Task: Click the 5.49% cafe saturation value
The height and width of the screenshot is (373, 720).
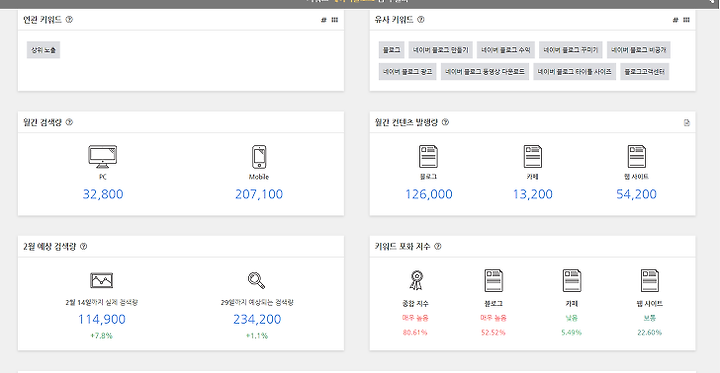Action: 572,332
